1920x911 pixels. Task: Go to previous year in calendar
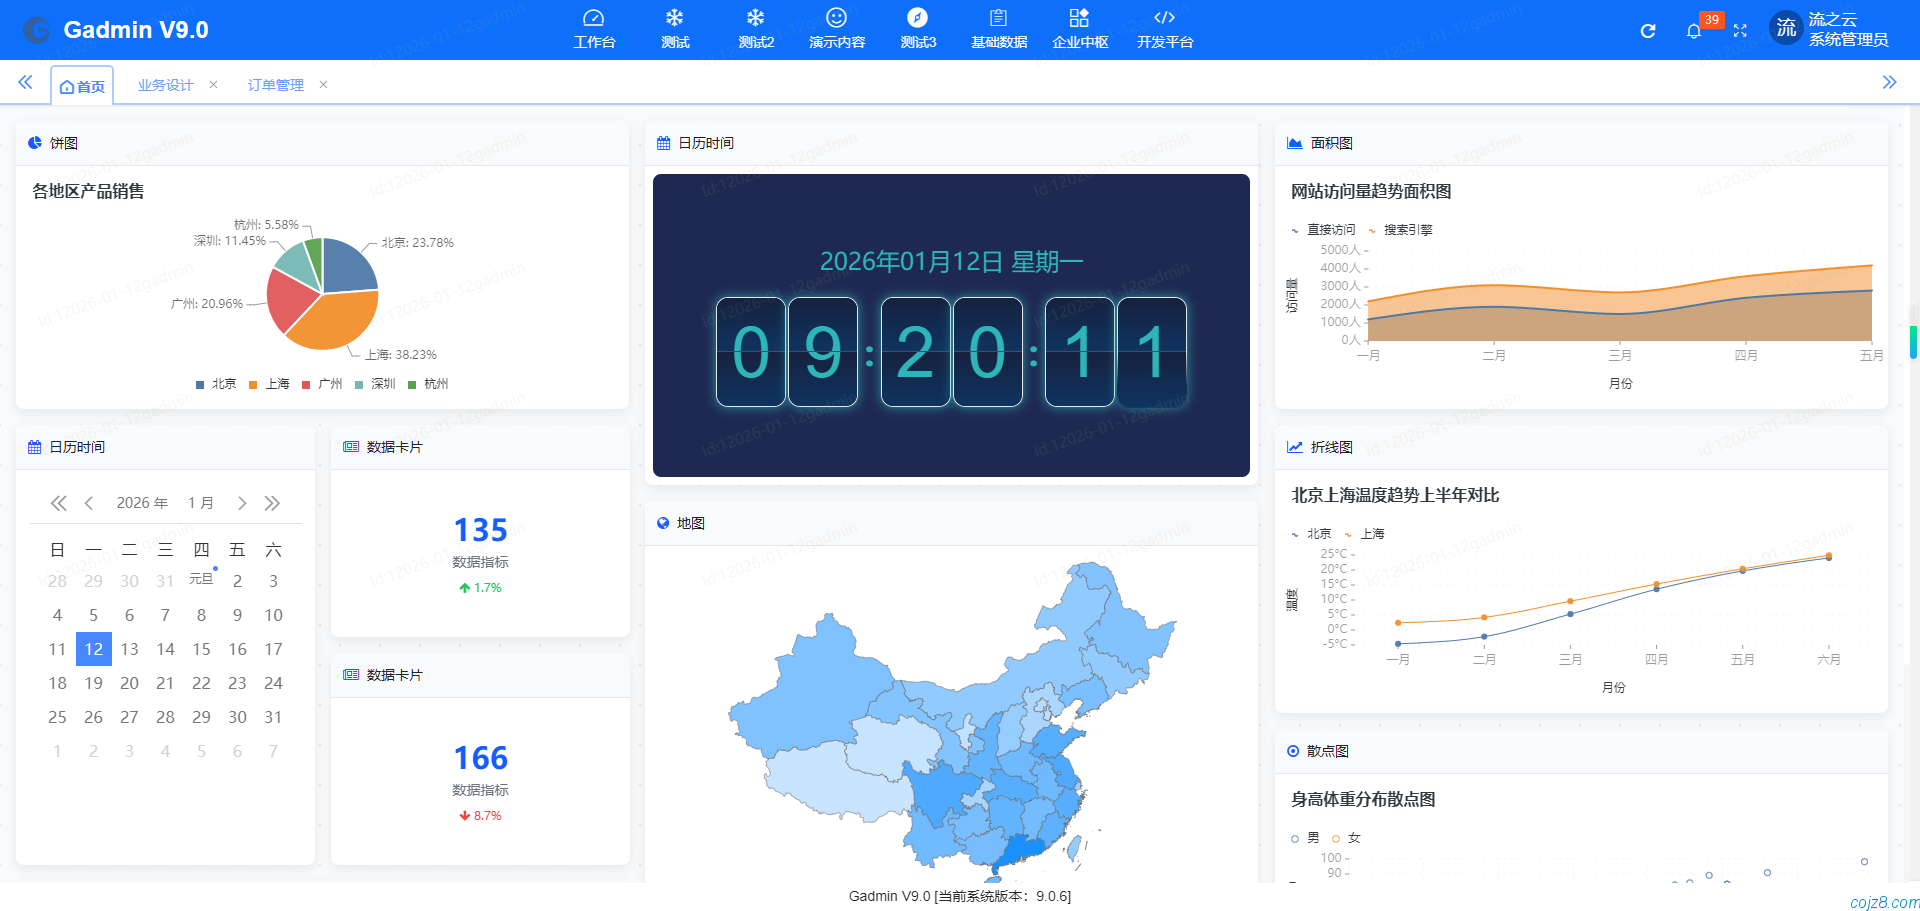(x=59, y=503)
